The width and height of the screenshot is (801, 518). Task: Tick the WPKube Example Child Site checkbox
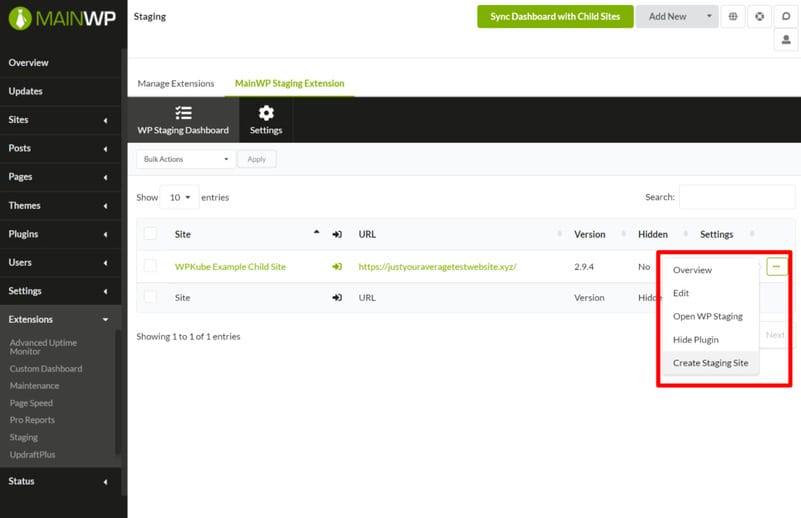tap(150, 266)
